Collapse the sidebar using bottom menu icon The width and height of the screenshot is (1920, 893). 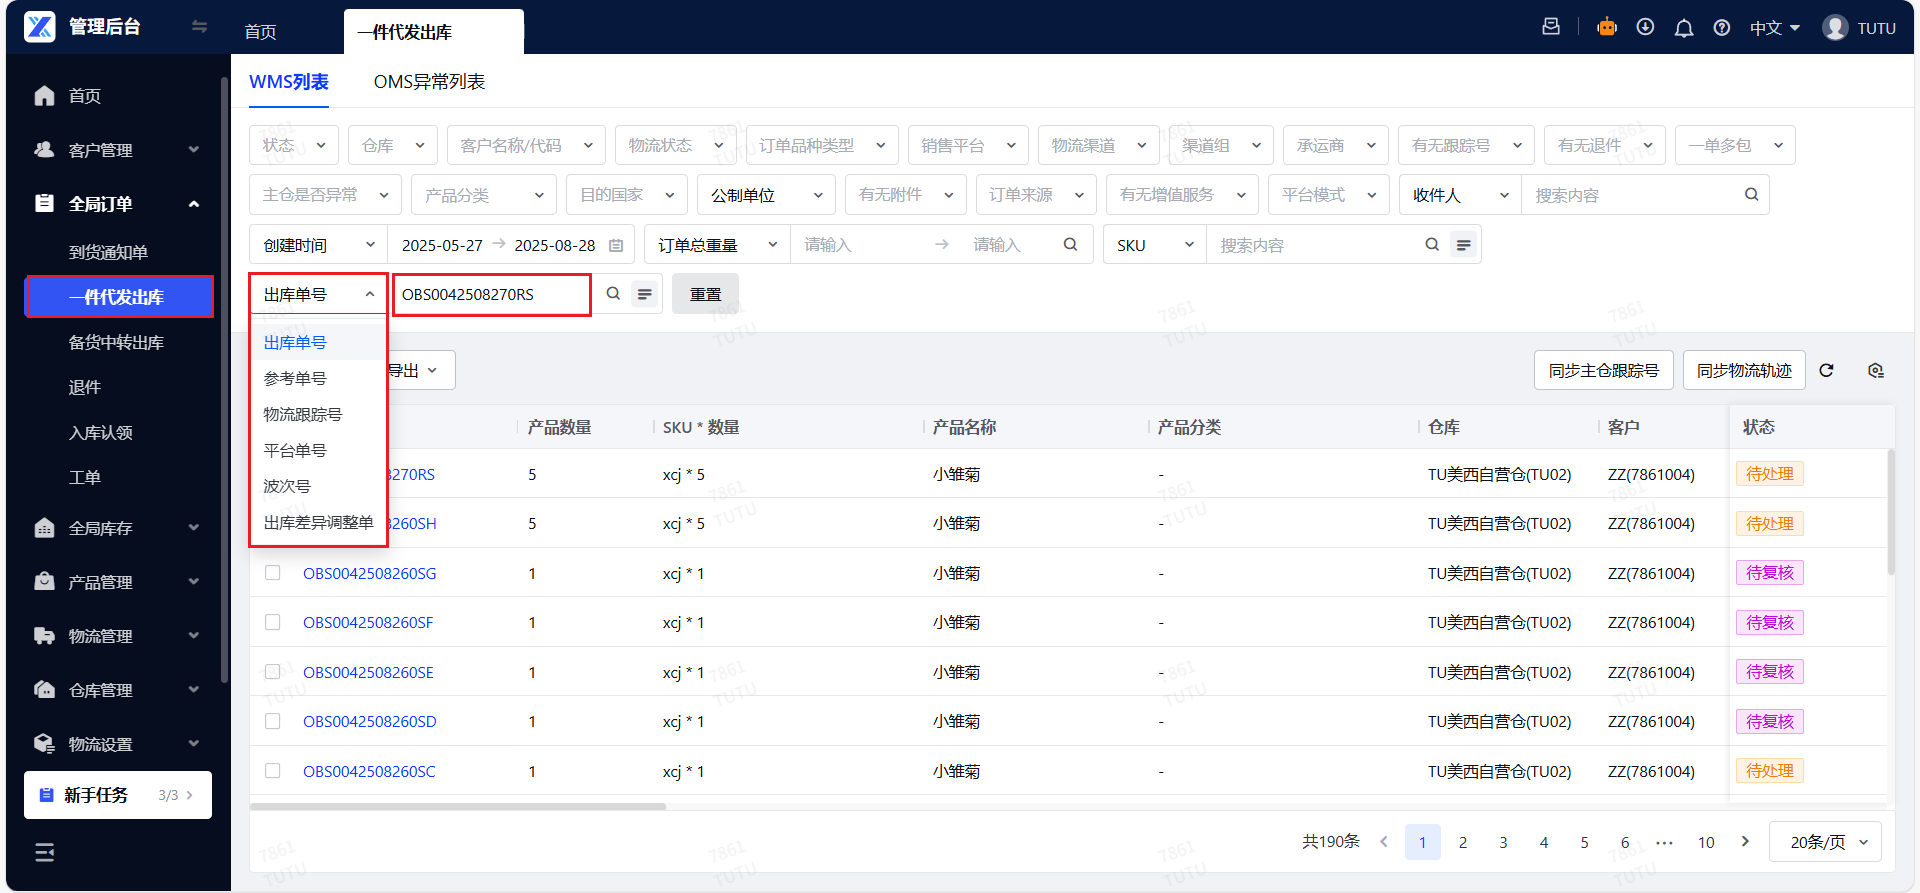point(45,852)
